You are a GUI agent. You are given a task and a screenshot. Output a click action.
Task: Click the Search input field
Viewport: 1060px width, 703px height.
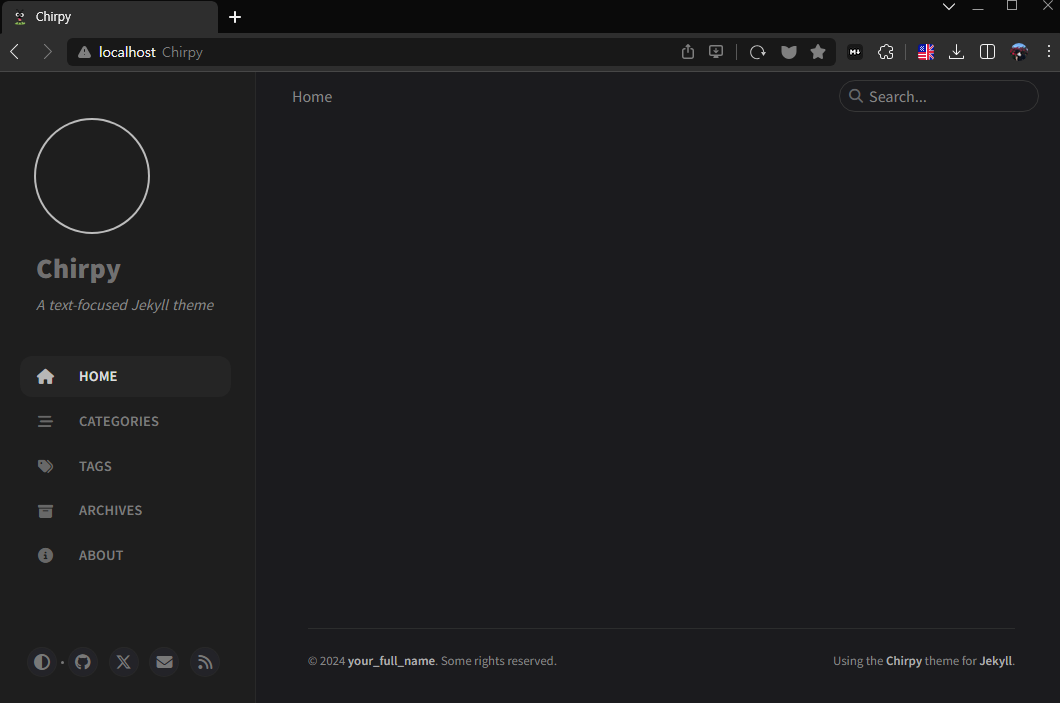click(938, 96)
